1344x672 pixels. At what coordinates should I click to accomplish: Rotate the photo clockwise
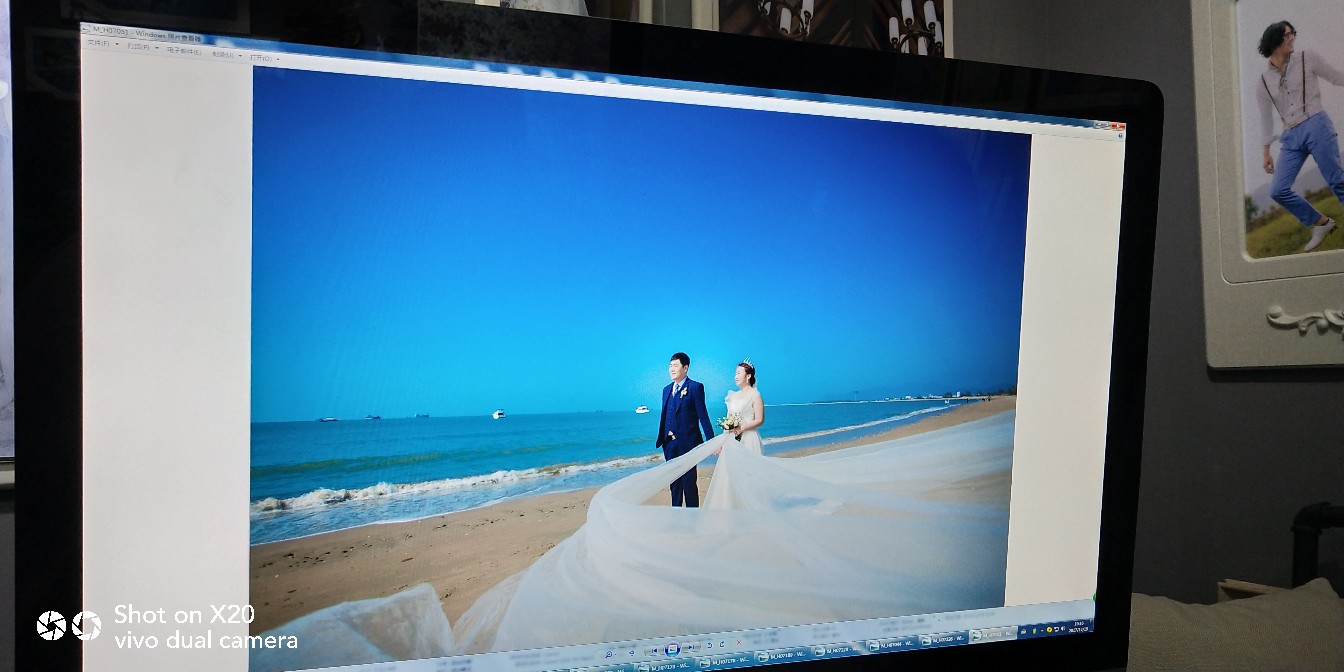point(722,644)
